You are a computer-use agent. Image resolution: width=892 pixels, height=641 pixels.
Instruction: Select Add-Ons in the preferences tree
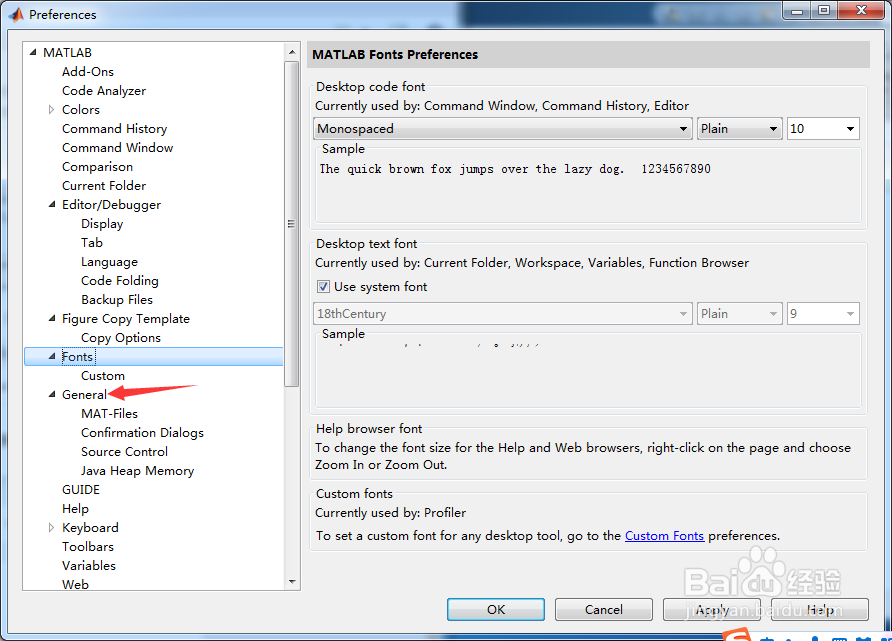point(88,72)
